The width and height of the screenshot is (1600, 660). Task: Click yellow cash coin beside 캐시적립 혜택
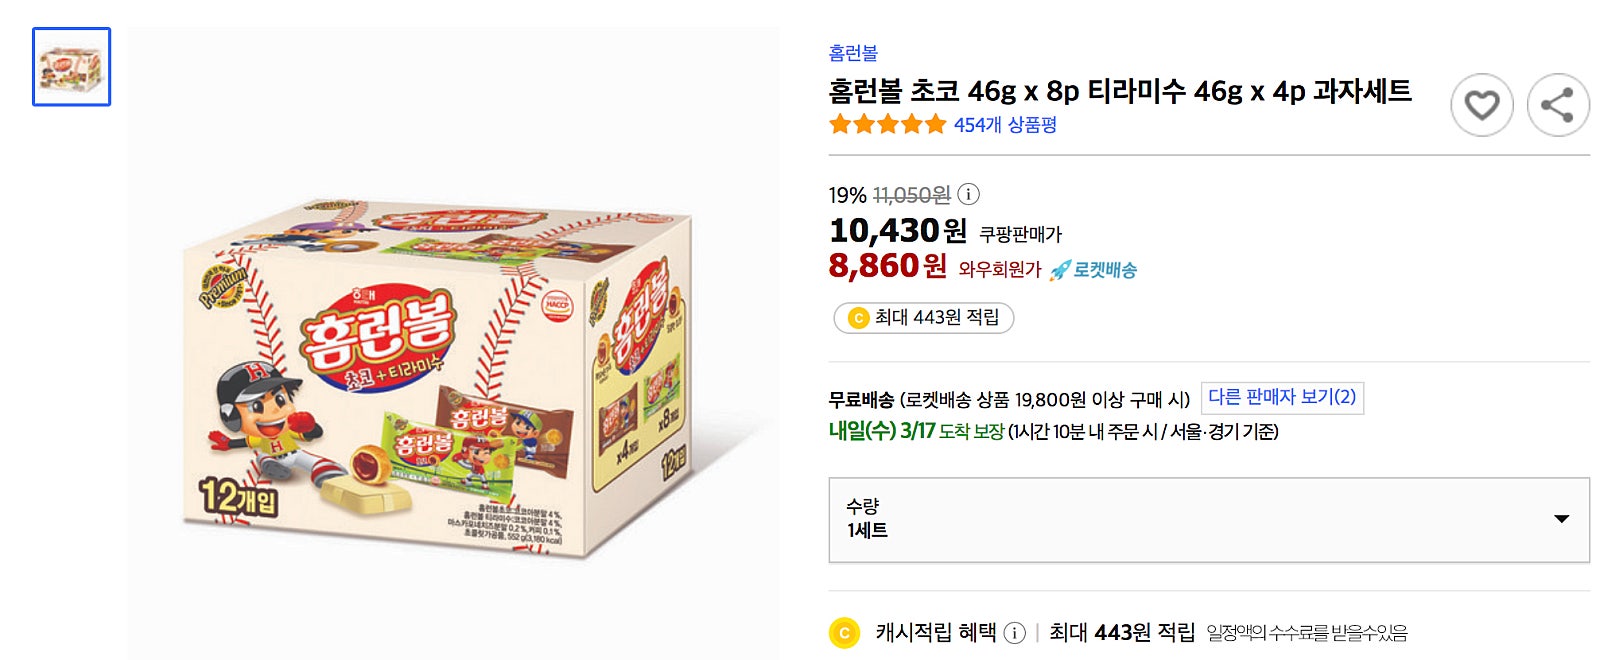844,633
